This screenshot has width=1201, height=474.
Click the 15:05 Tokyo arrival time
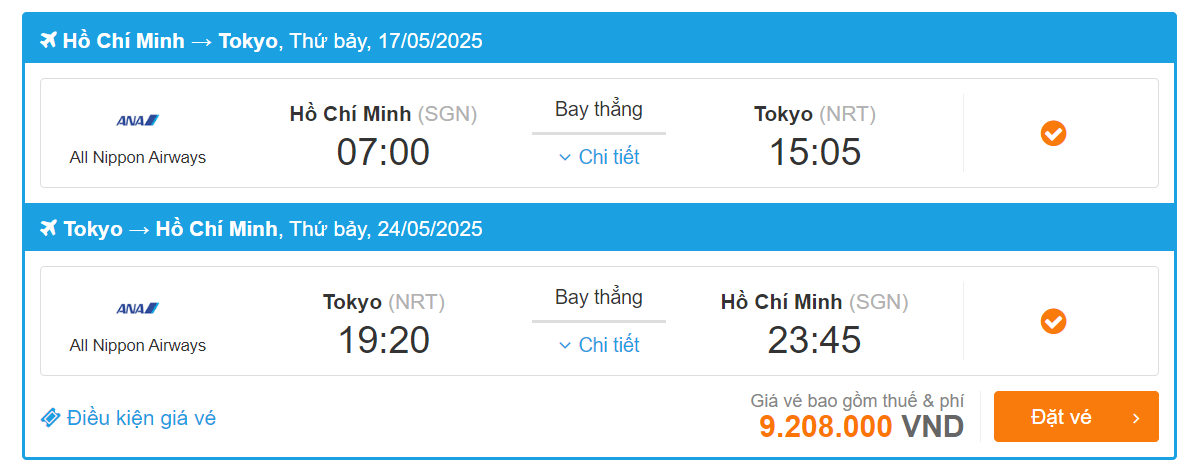pyautogui.click(x=814, y=152)
